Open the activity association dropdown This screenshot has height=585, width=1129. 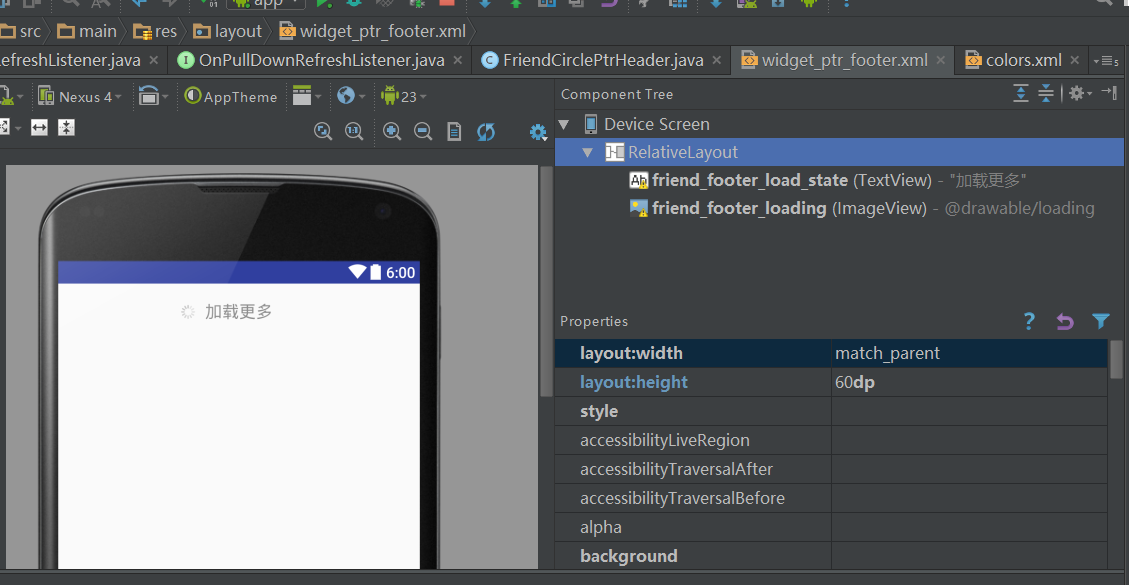(307, 96)
